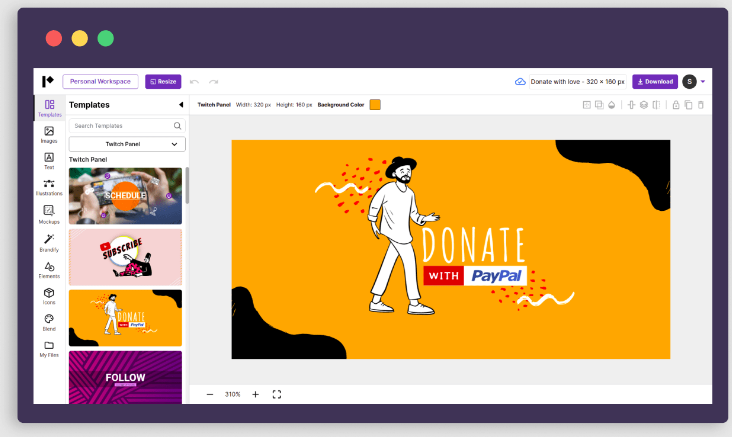732x437 pixels.
Task: Click the layers stack icon
Action: click(644, 105)
